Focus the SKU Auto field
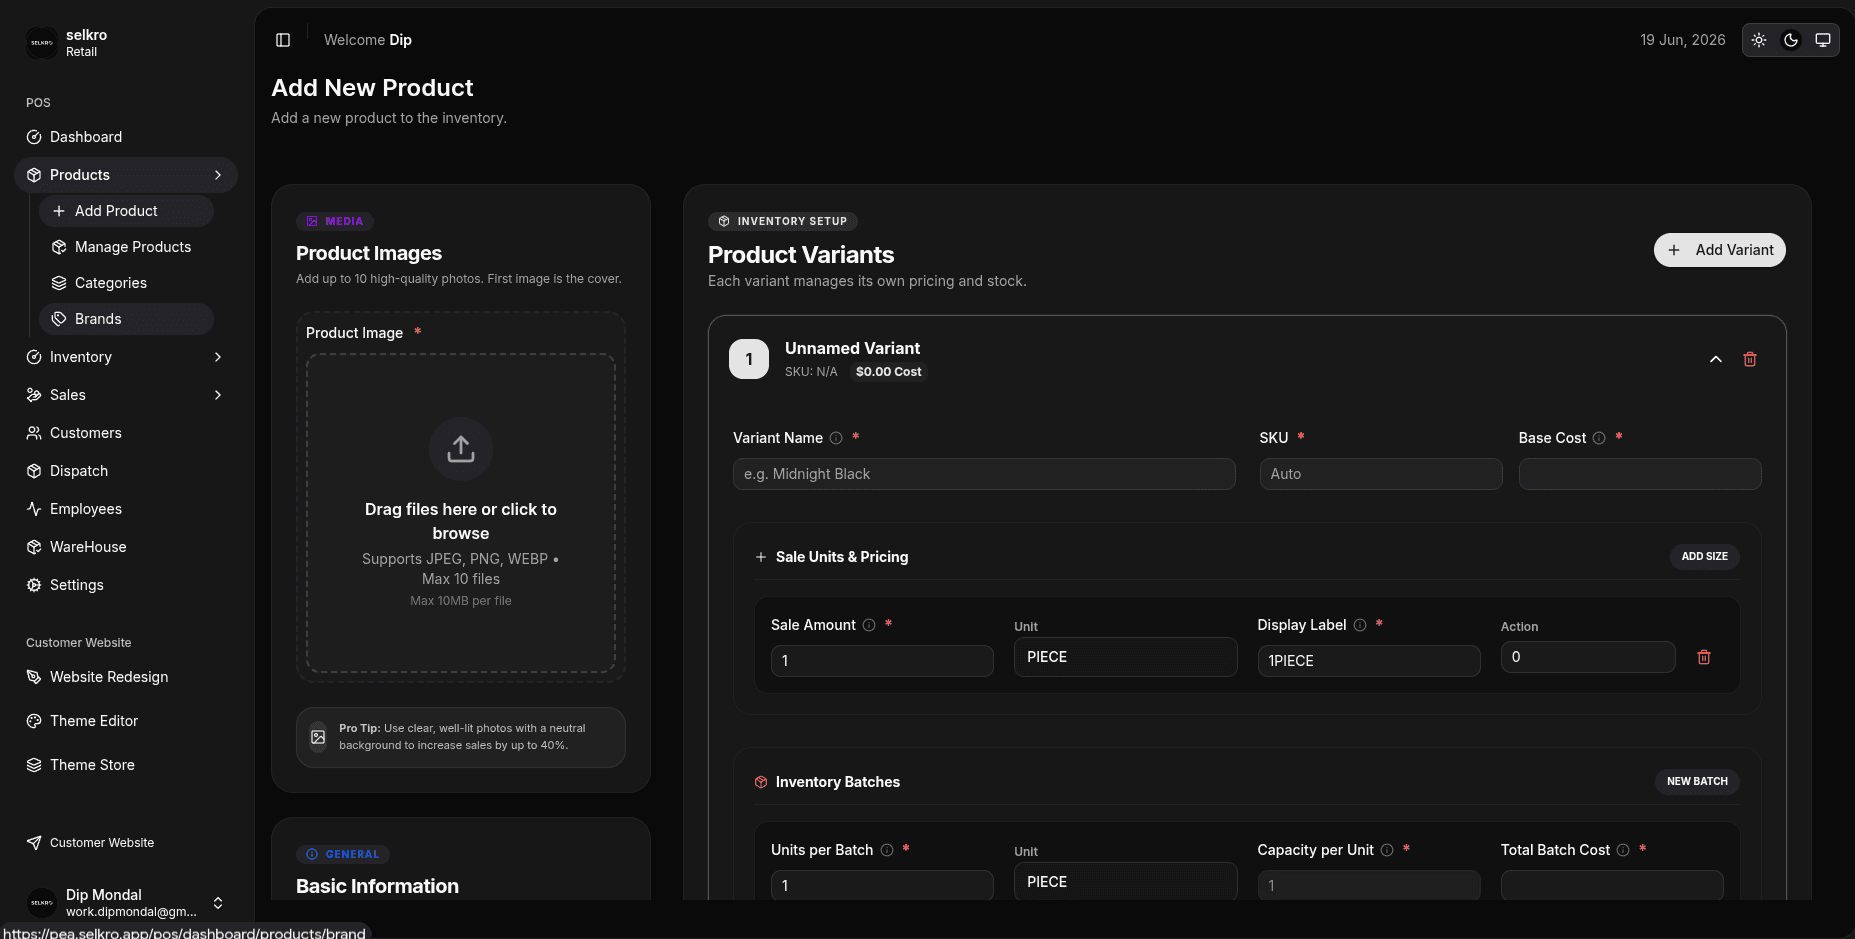 click(x=1381, y=474)
